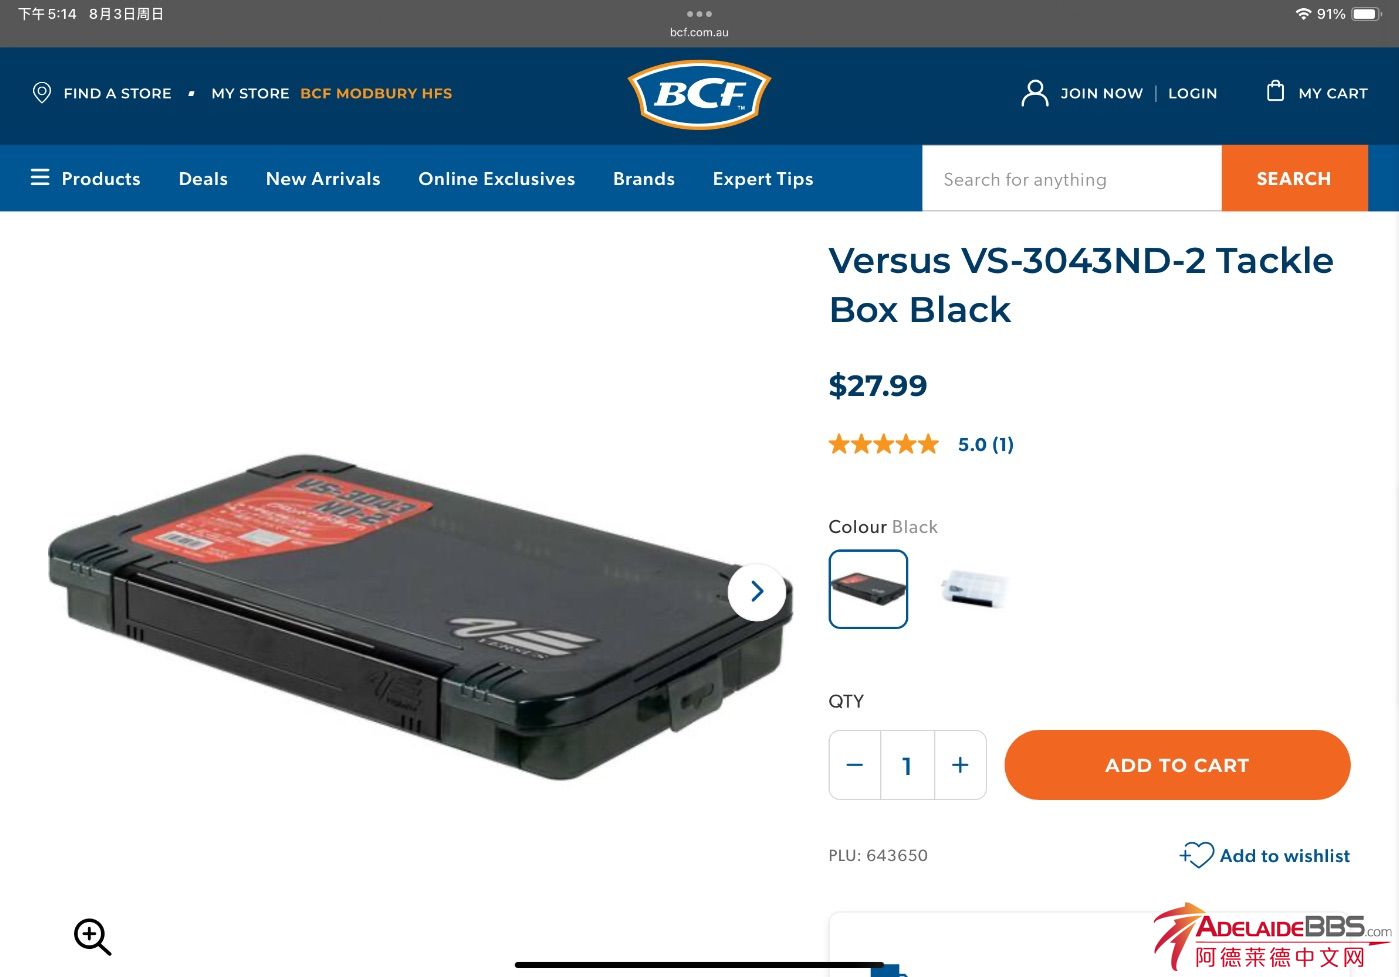1399x977 pixels.
Task: Click the Add to Cart button
Action: point(1177,765)
